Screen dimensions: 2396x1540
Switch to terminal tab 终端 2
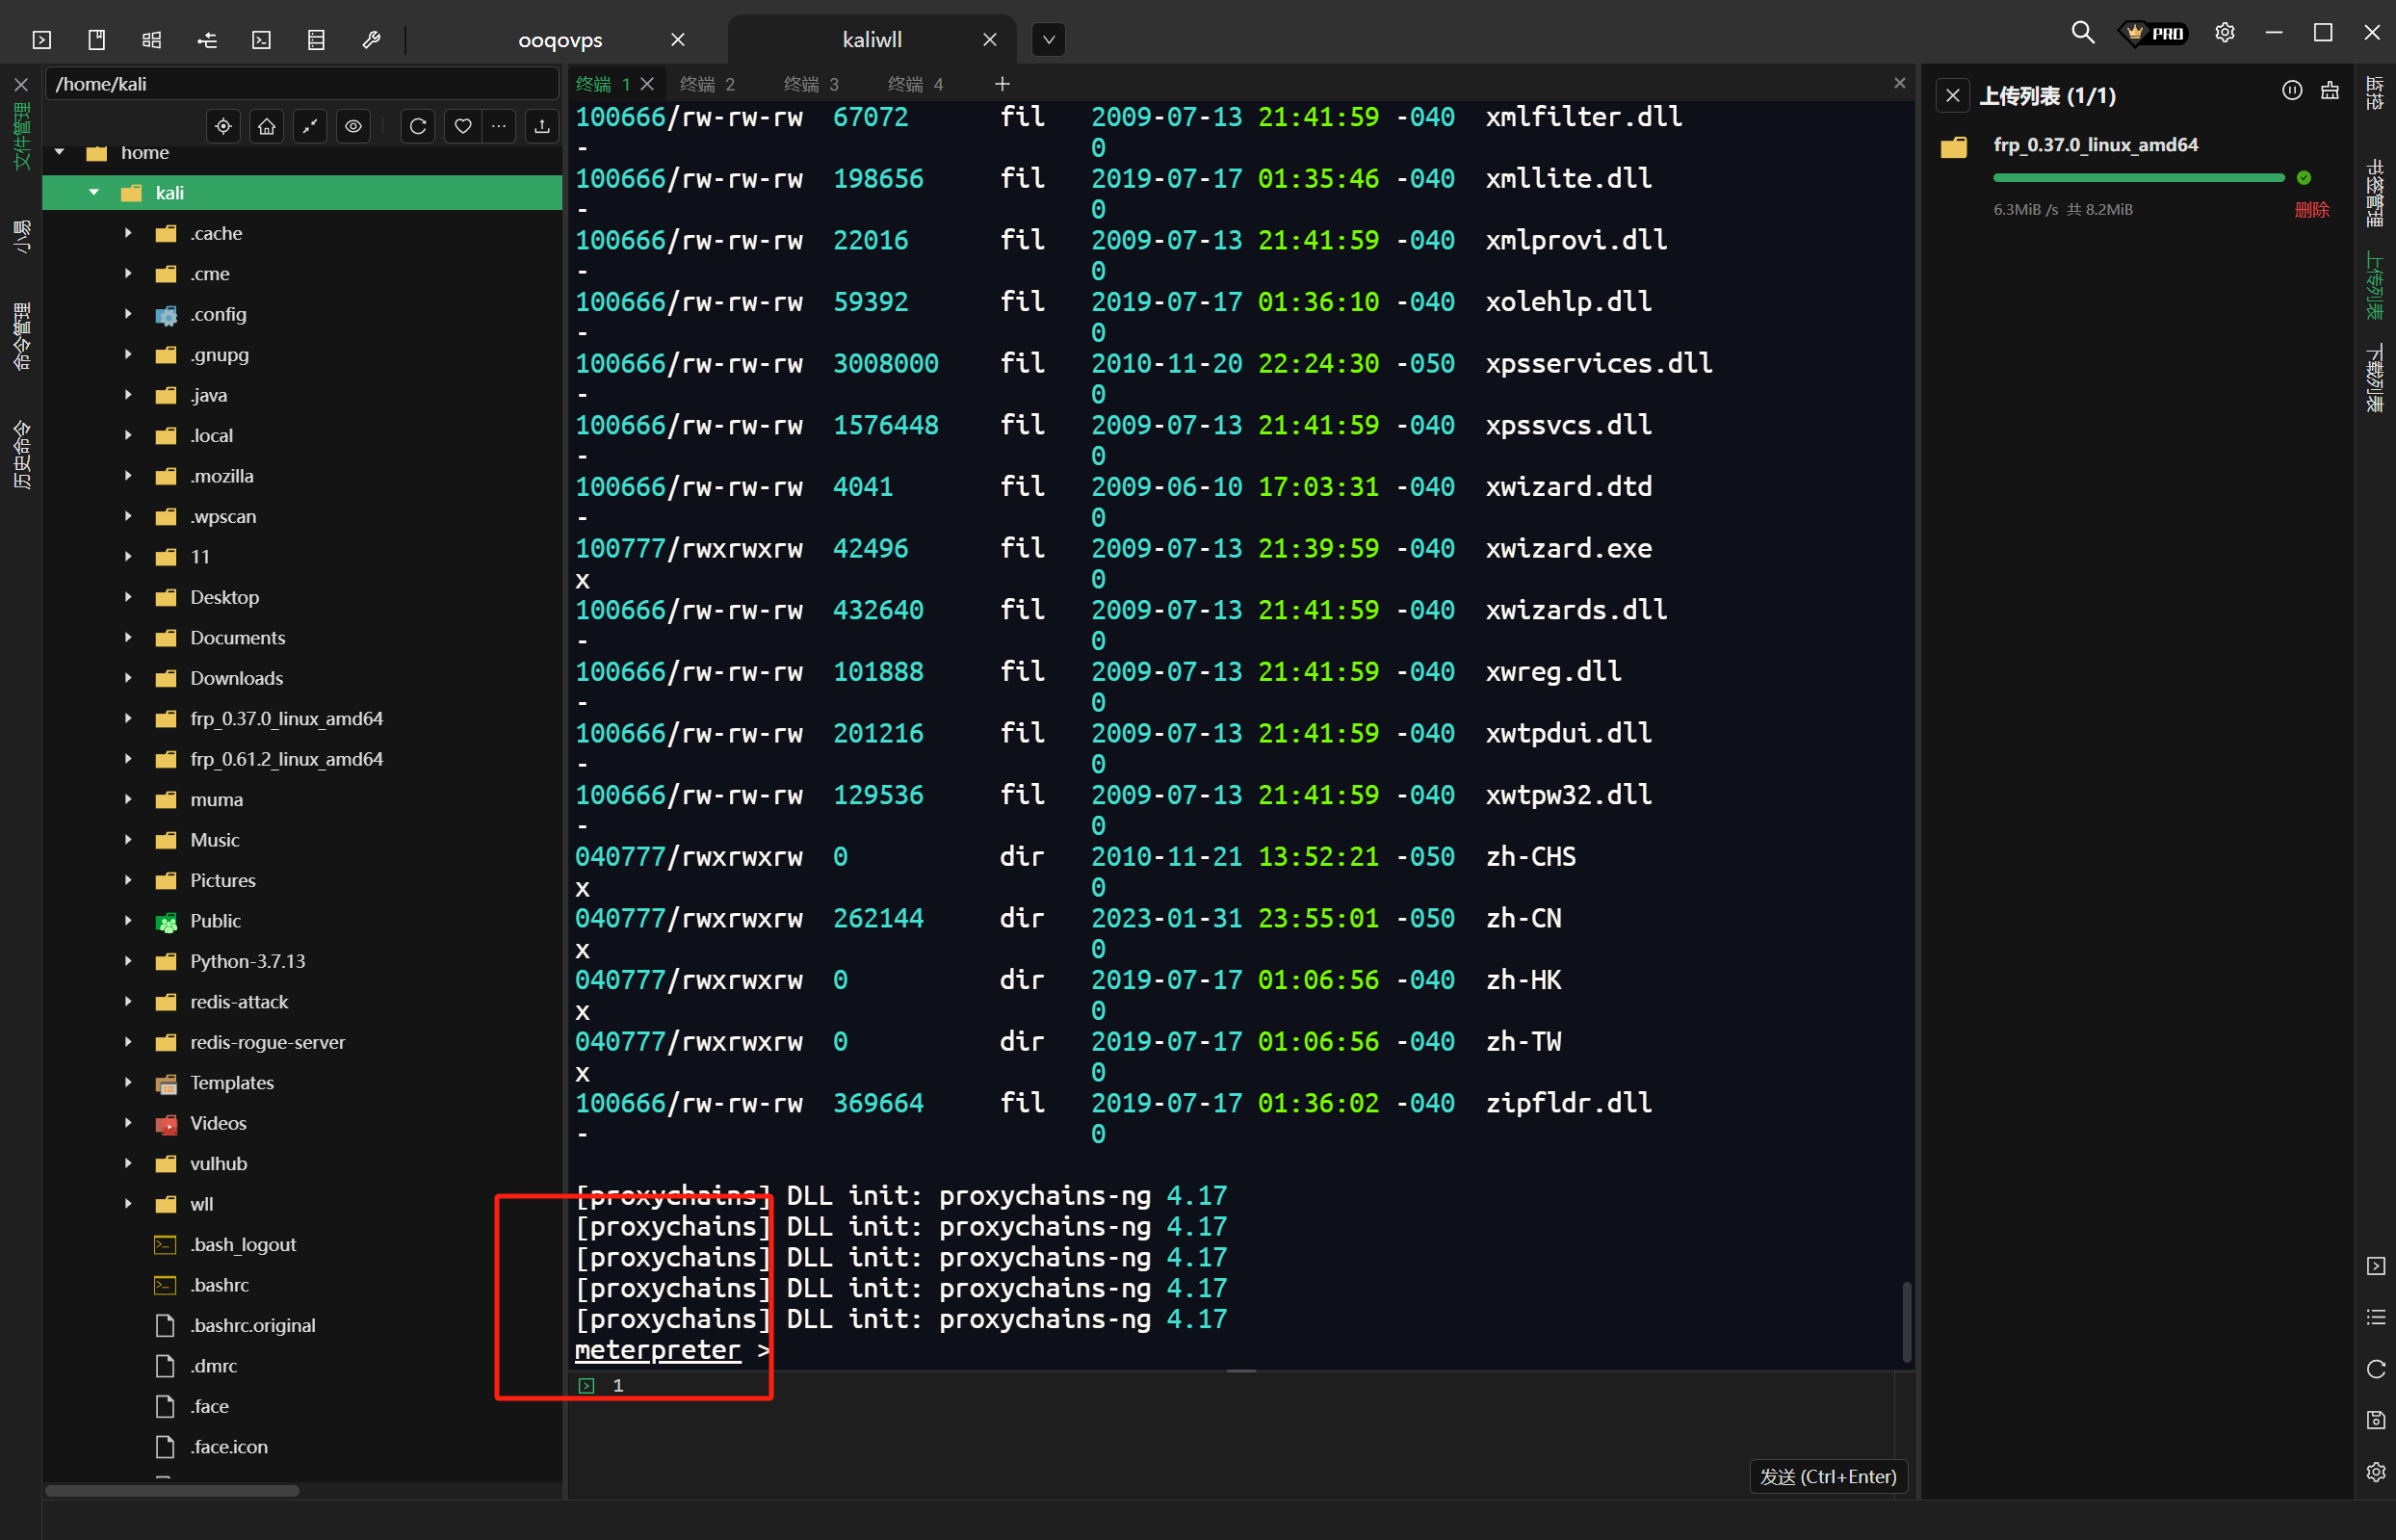pyautogui.click(x=708, y=84)
